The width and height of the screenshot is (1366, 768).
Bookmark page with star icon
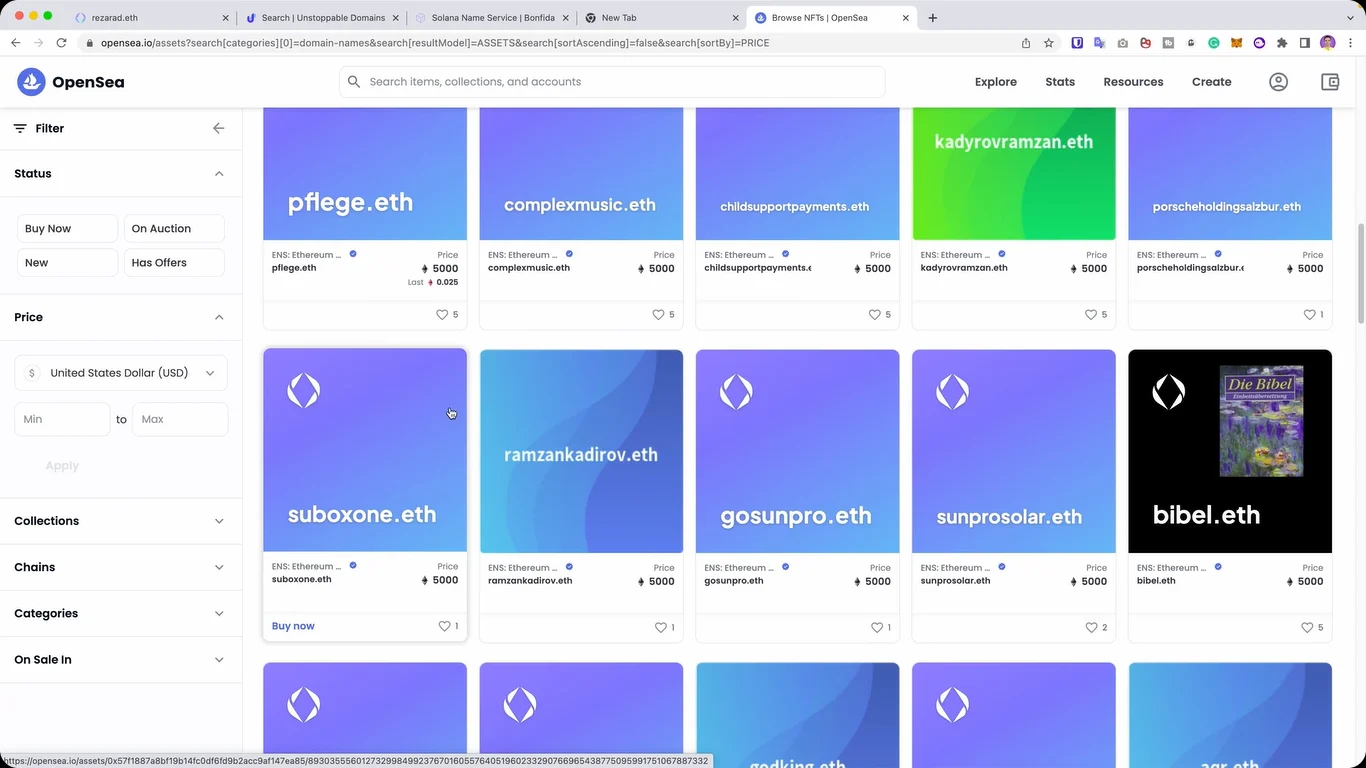pos(1048,43)
